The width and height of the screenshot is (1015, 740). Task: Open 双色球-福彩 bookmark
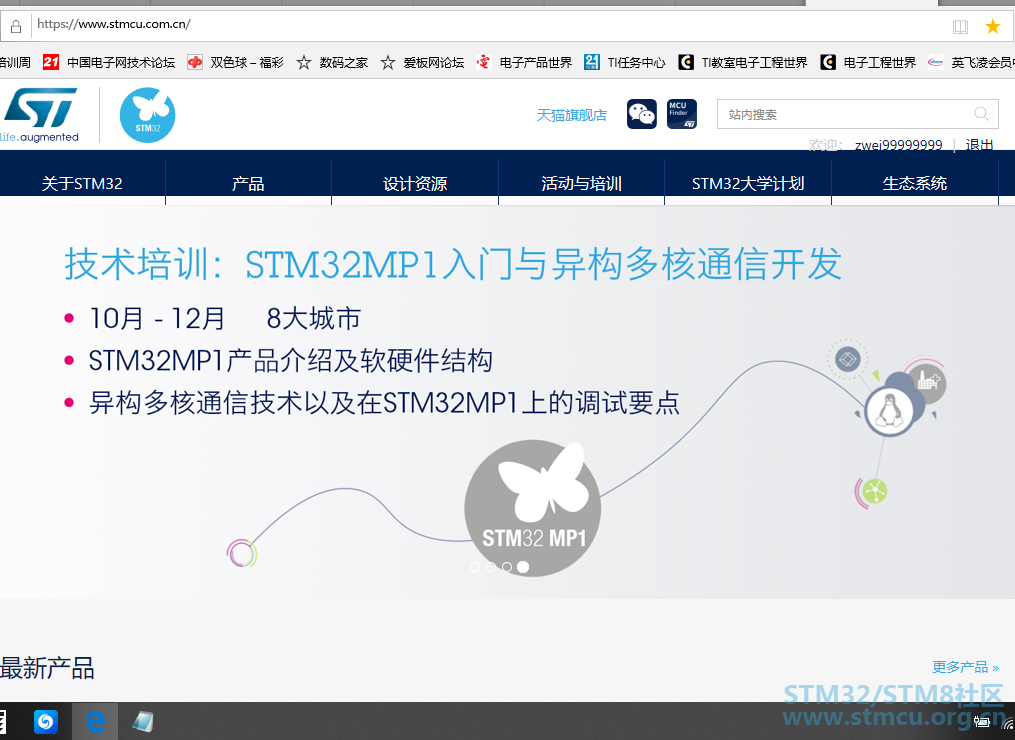coord(235,62)
